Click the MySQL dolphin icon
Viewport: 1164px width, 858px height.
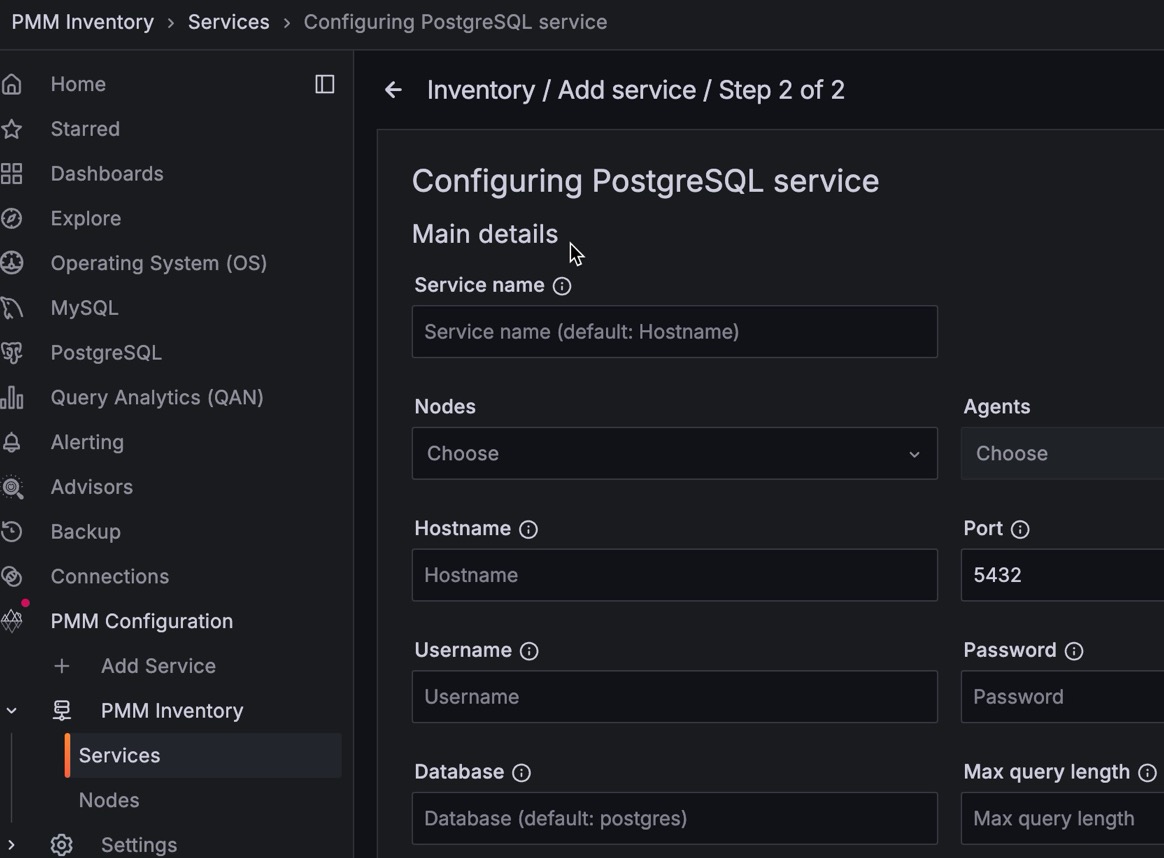pos(11,308)
